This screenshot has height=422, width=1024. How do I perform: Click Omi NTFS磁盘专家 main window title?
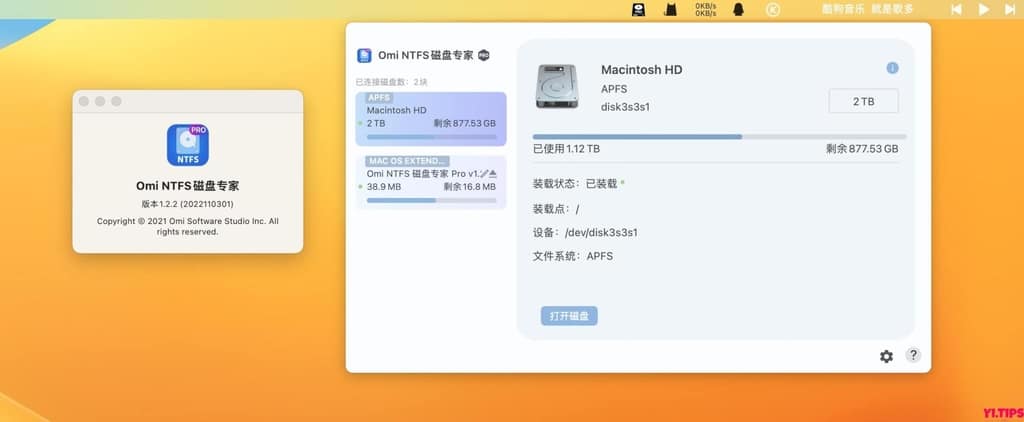tap(426, 56)
